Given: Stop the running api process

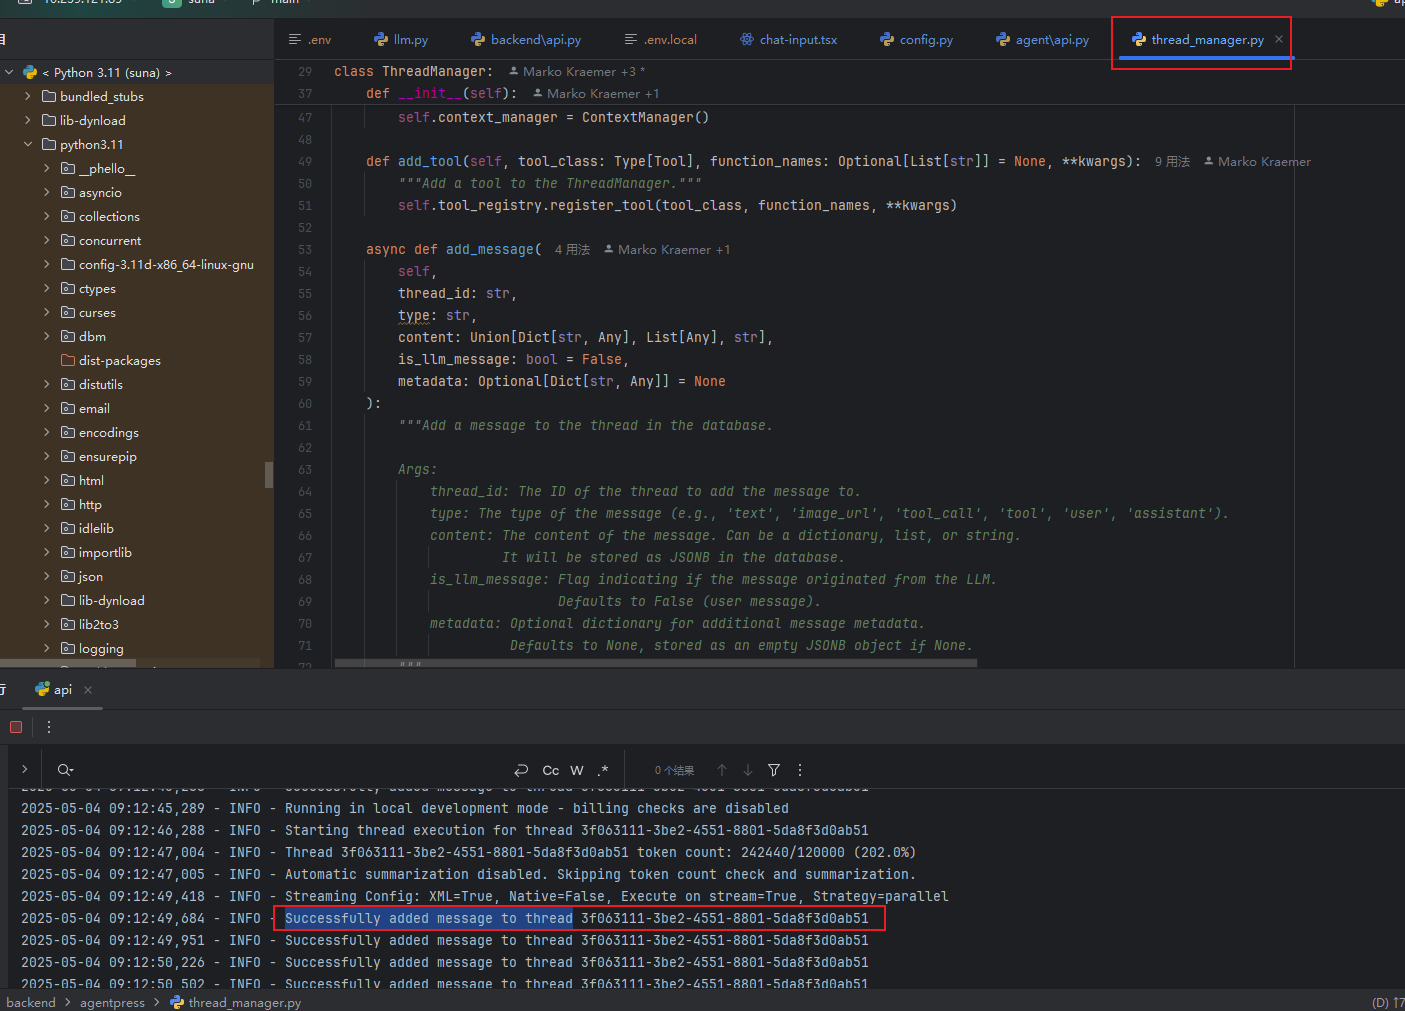Looking at the screenshot, I should pyautogui.click(x=16, y=727).
